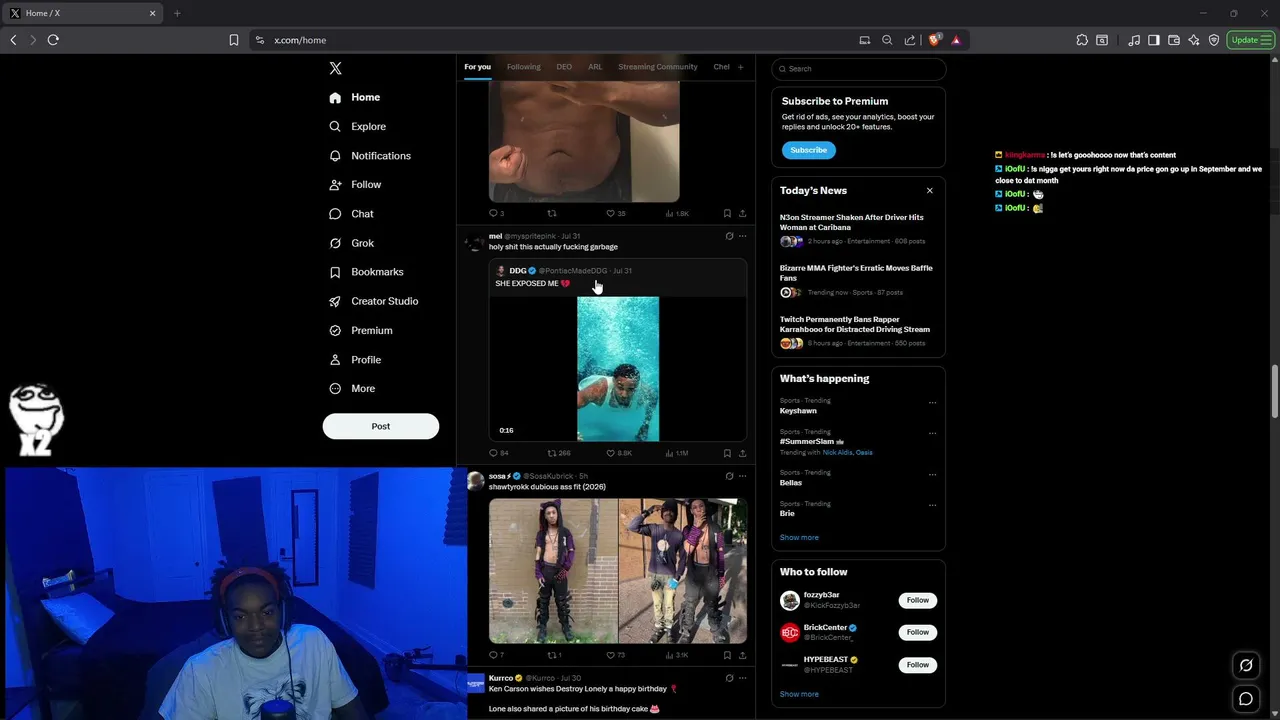Bookmark mel's post
The width and height of the screenshot is (1280, 720).
[727, 453]
